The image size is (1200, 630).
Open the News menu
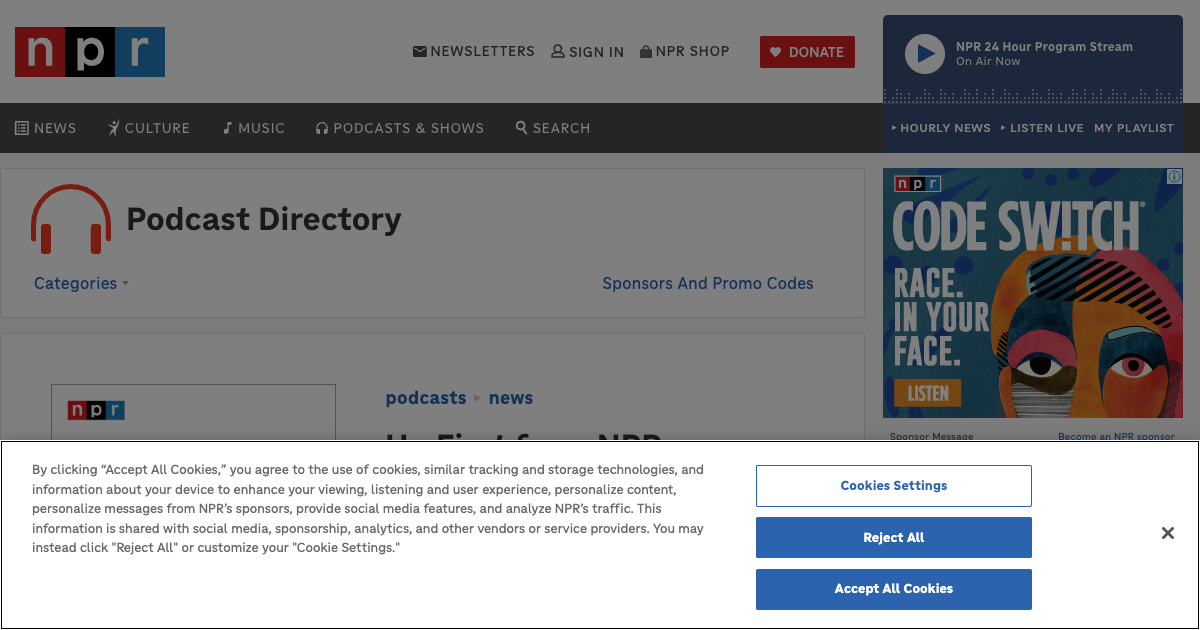click(x=46, y=128)
